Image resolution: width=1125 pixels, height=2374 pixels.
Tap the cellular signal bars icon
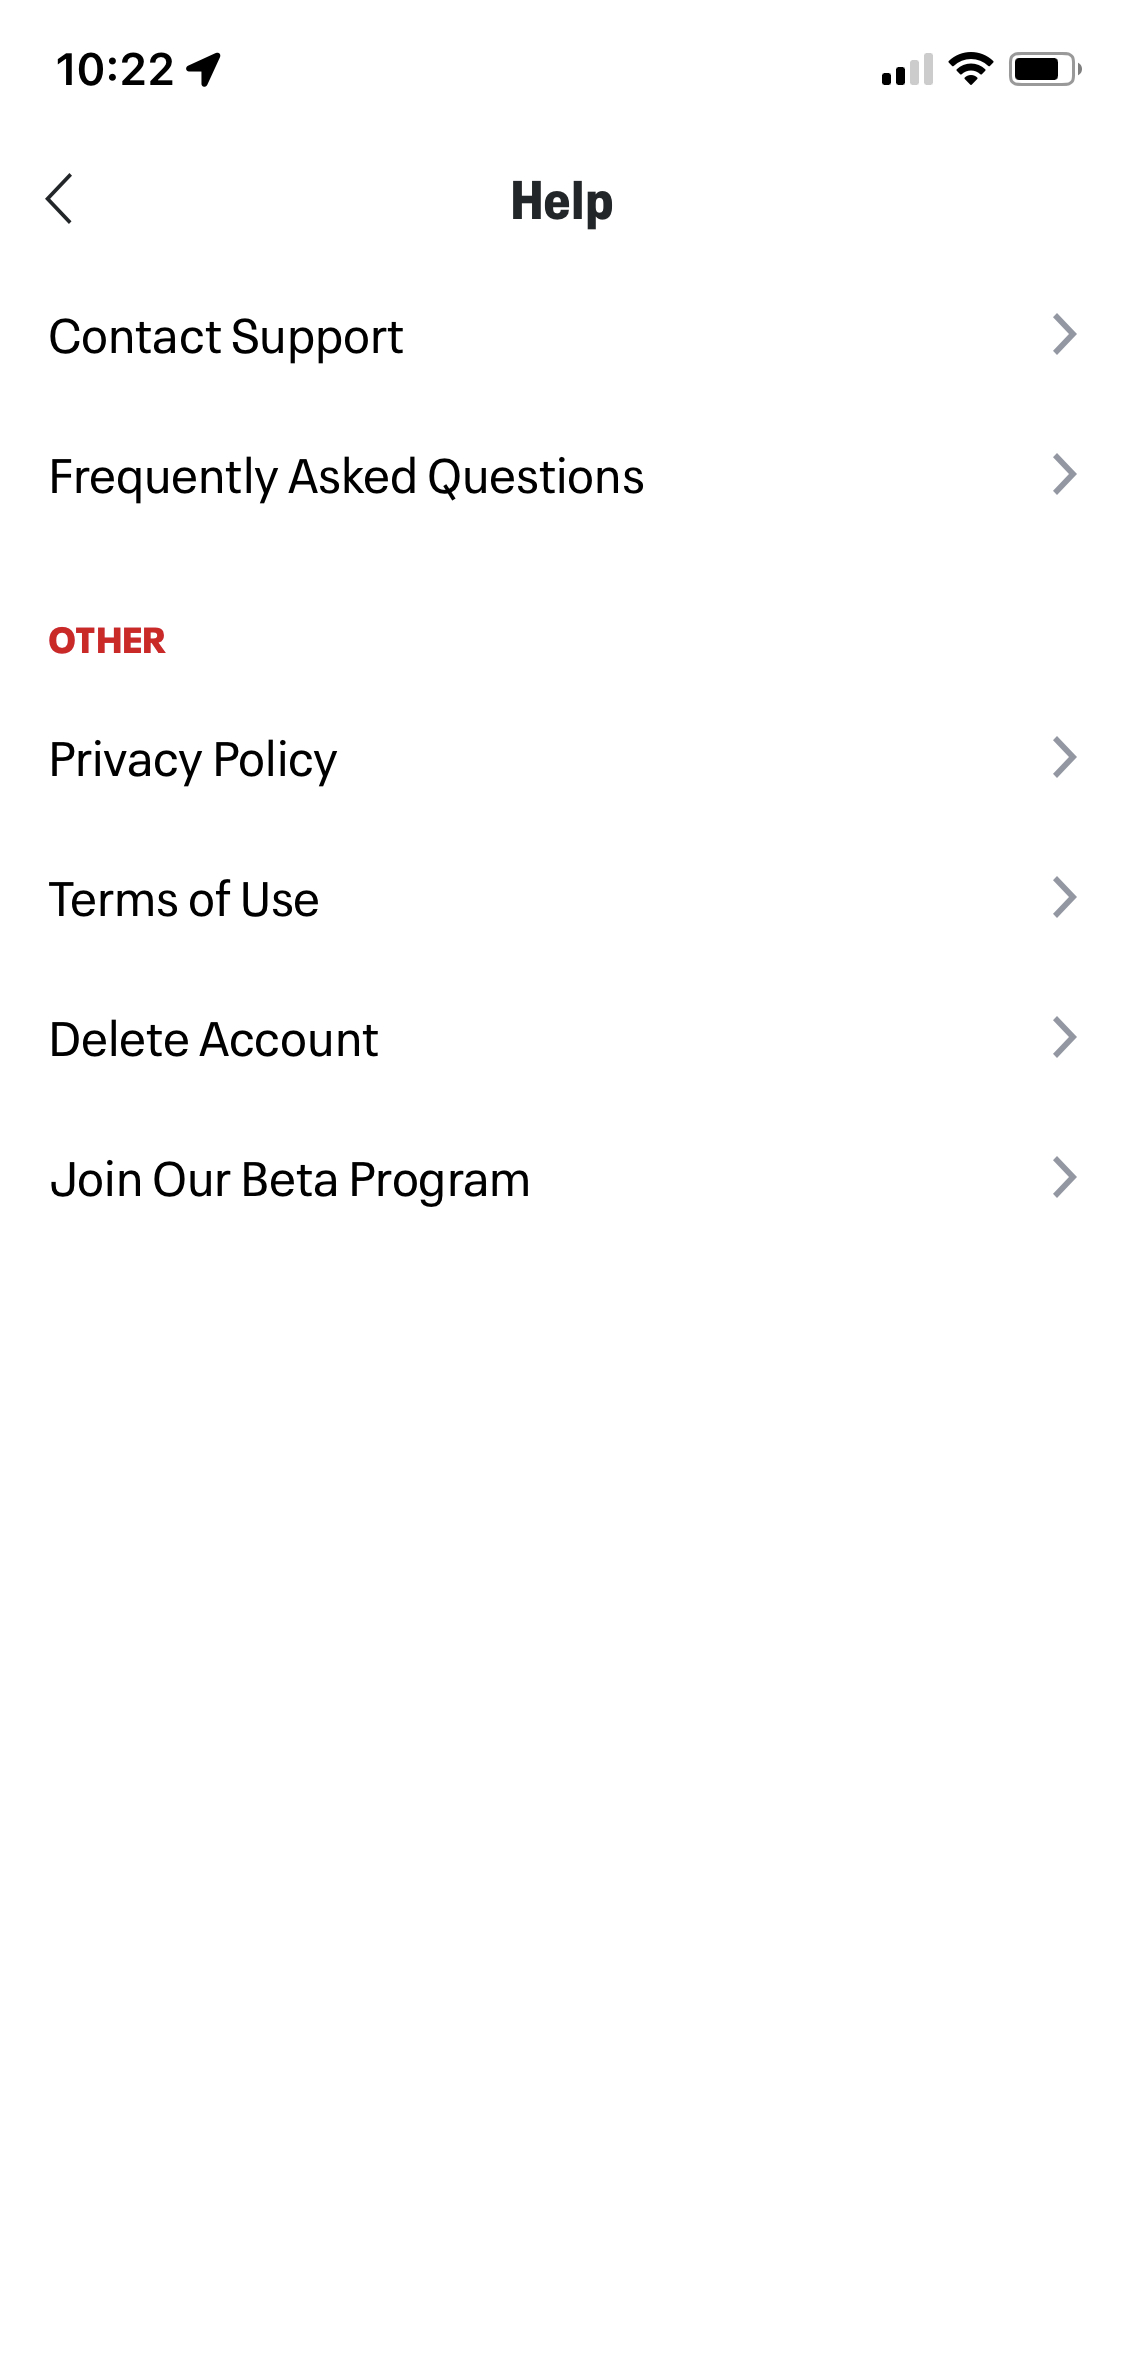pos(907,70)
